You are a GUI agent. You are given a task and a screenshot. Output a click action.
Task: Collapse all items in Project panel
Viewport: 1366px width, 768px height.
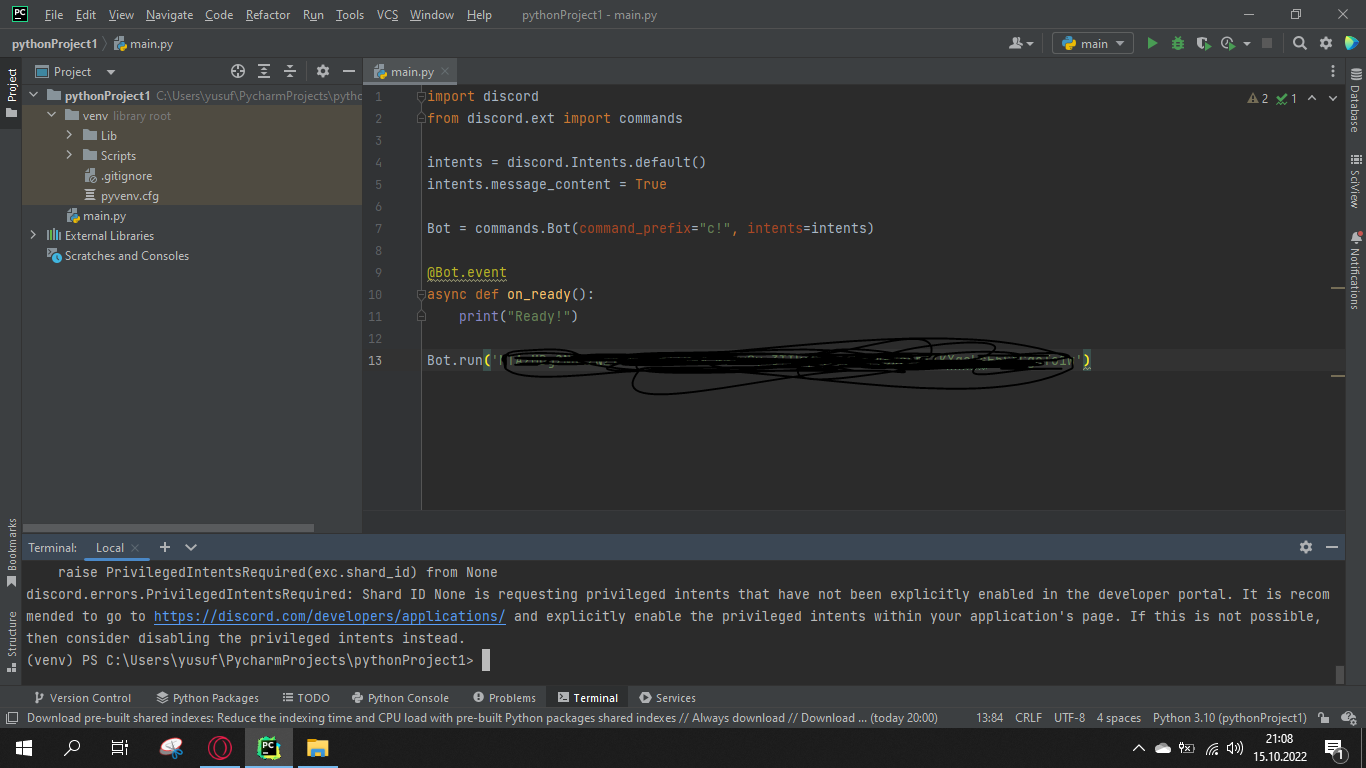click(x=290, y=71)
